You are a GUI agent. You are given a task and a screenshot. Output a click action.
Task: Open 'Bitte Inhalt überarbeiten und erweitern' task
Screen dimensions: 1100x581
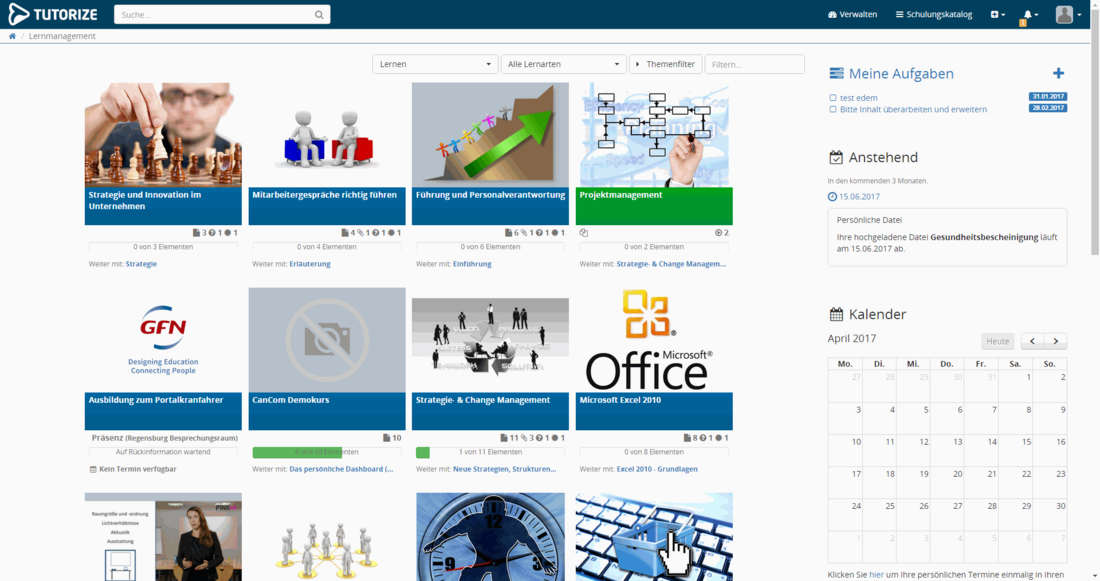pyautogui.click(x=913, y=109)
